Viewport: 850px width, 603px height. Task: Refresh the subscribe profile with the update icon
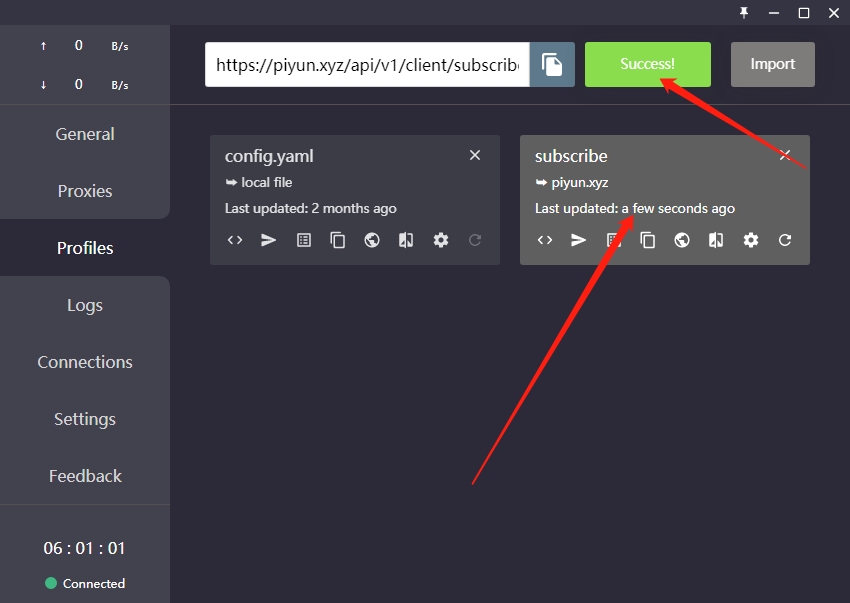pyautogui.click(x=785, y=240)
